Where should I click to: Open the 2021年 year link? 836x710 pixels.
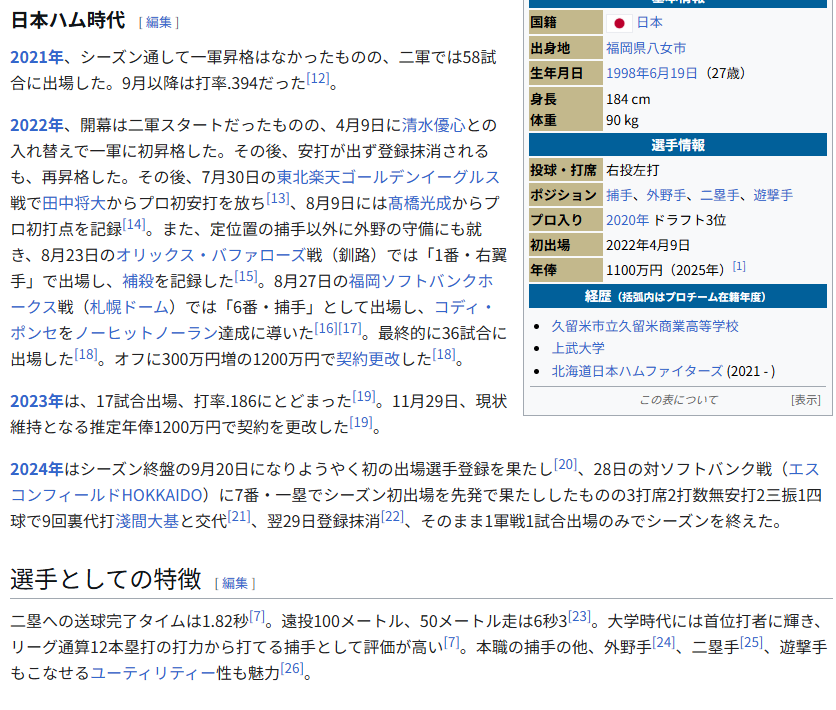[37, 57]
